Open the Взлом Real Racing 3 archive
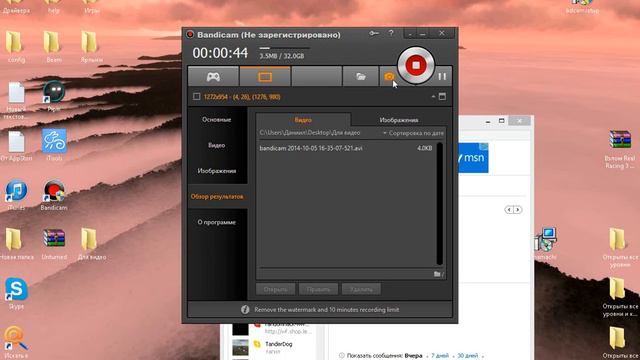The image size is (640, 360). [x=620, y=149]
